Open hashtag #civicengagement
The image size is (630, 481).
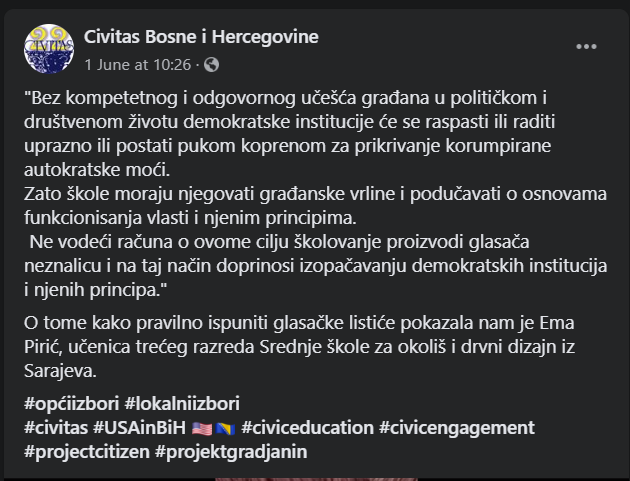pos(457,428)
